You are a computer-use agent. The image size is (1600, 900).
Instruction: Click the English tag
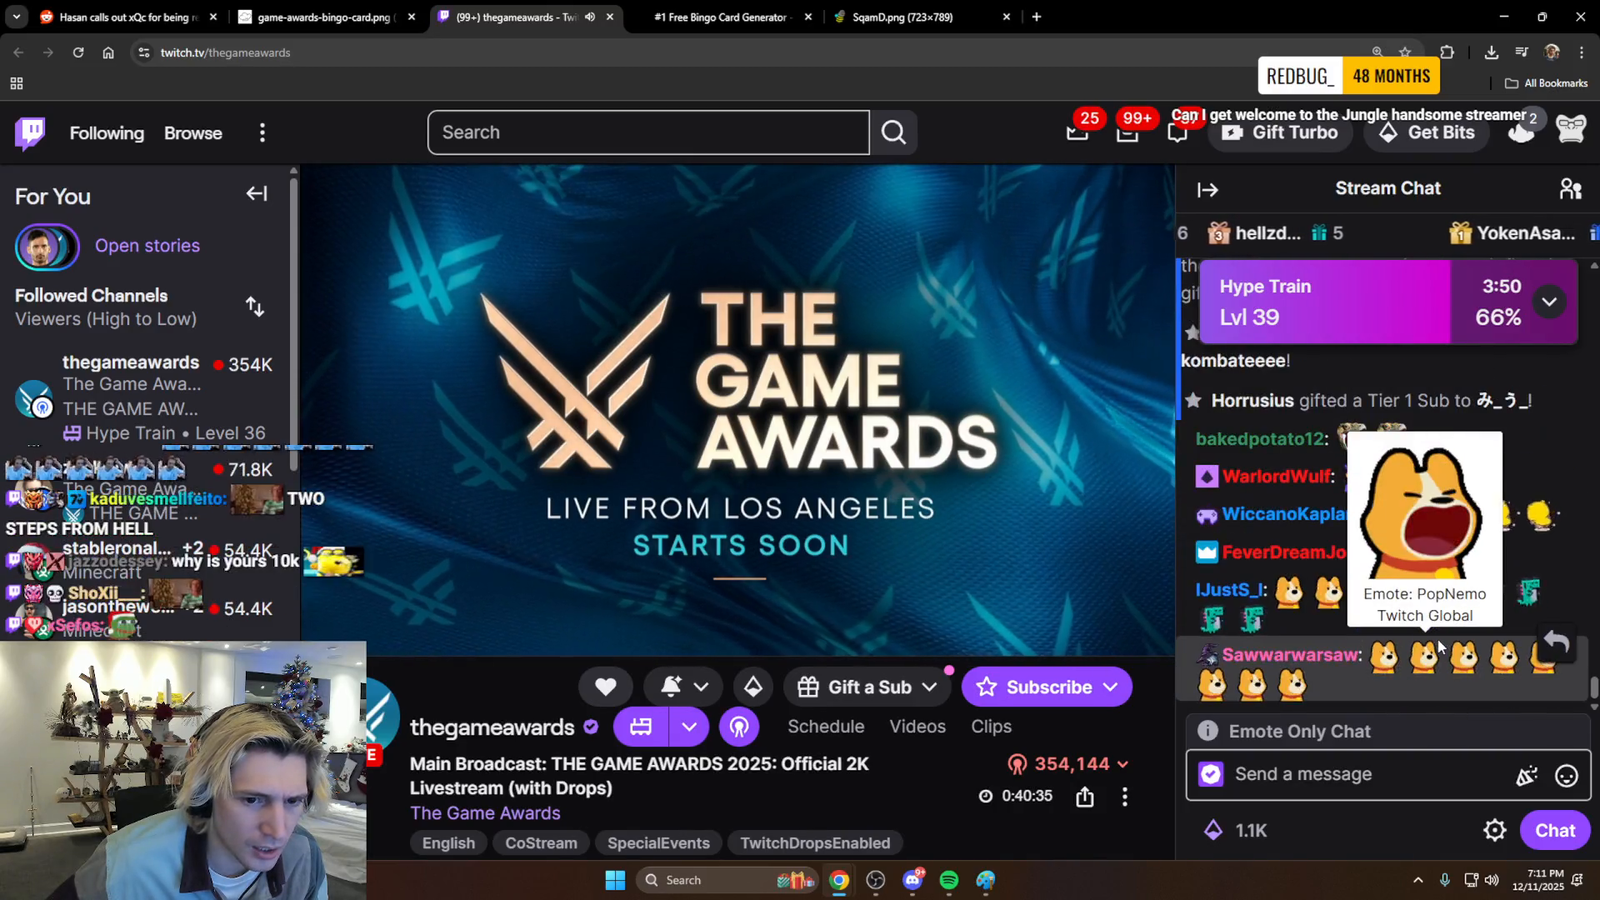(x=448, y=843)
